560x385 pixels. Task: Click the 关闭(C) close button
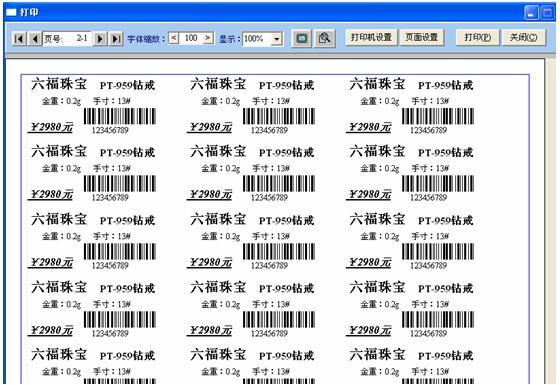pos(524,37)
